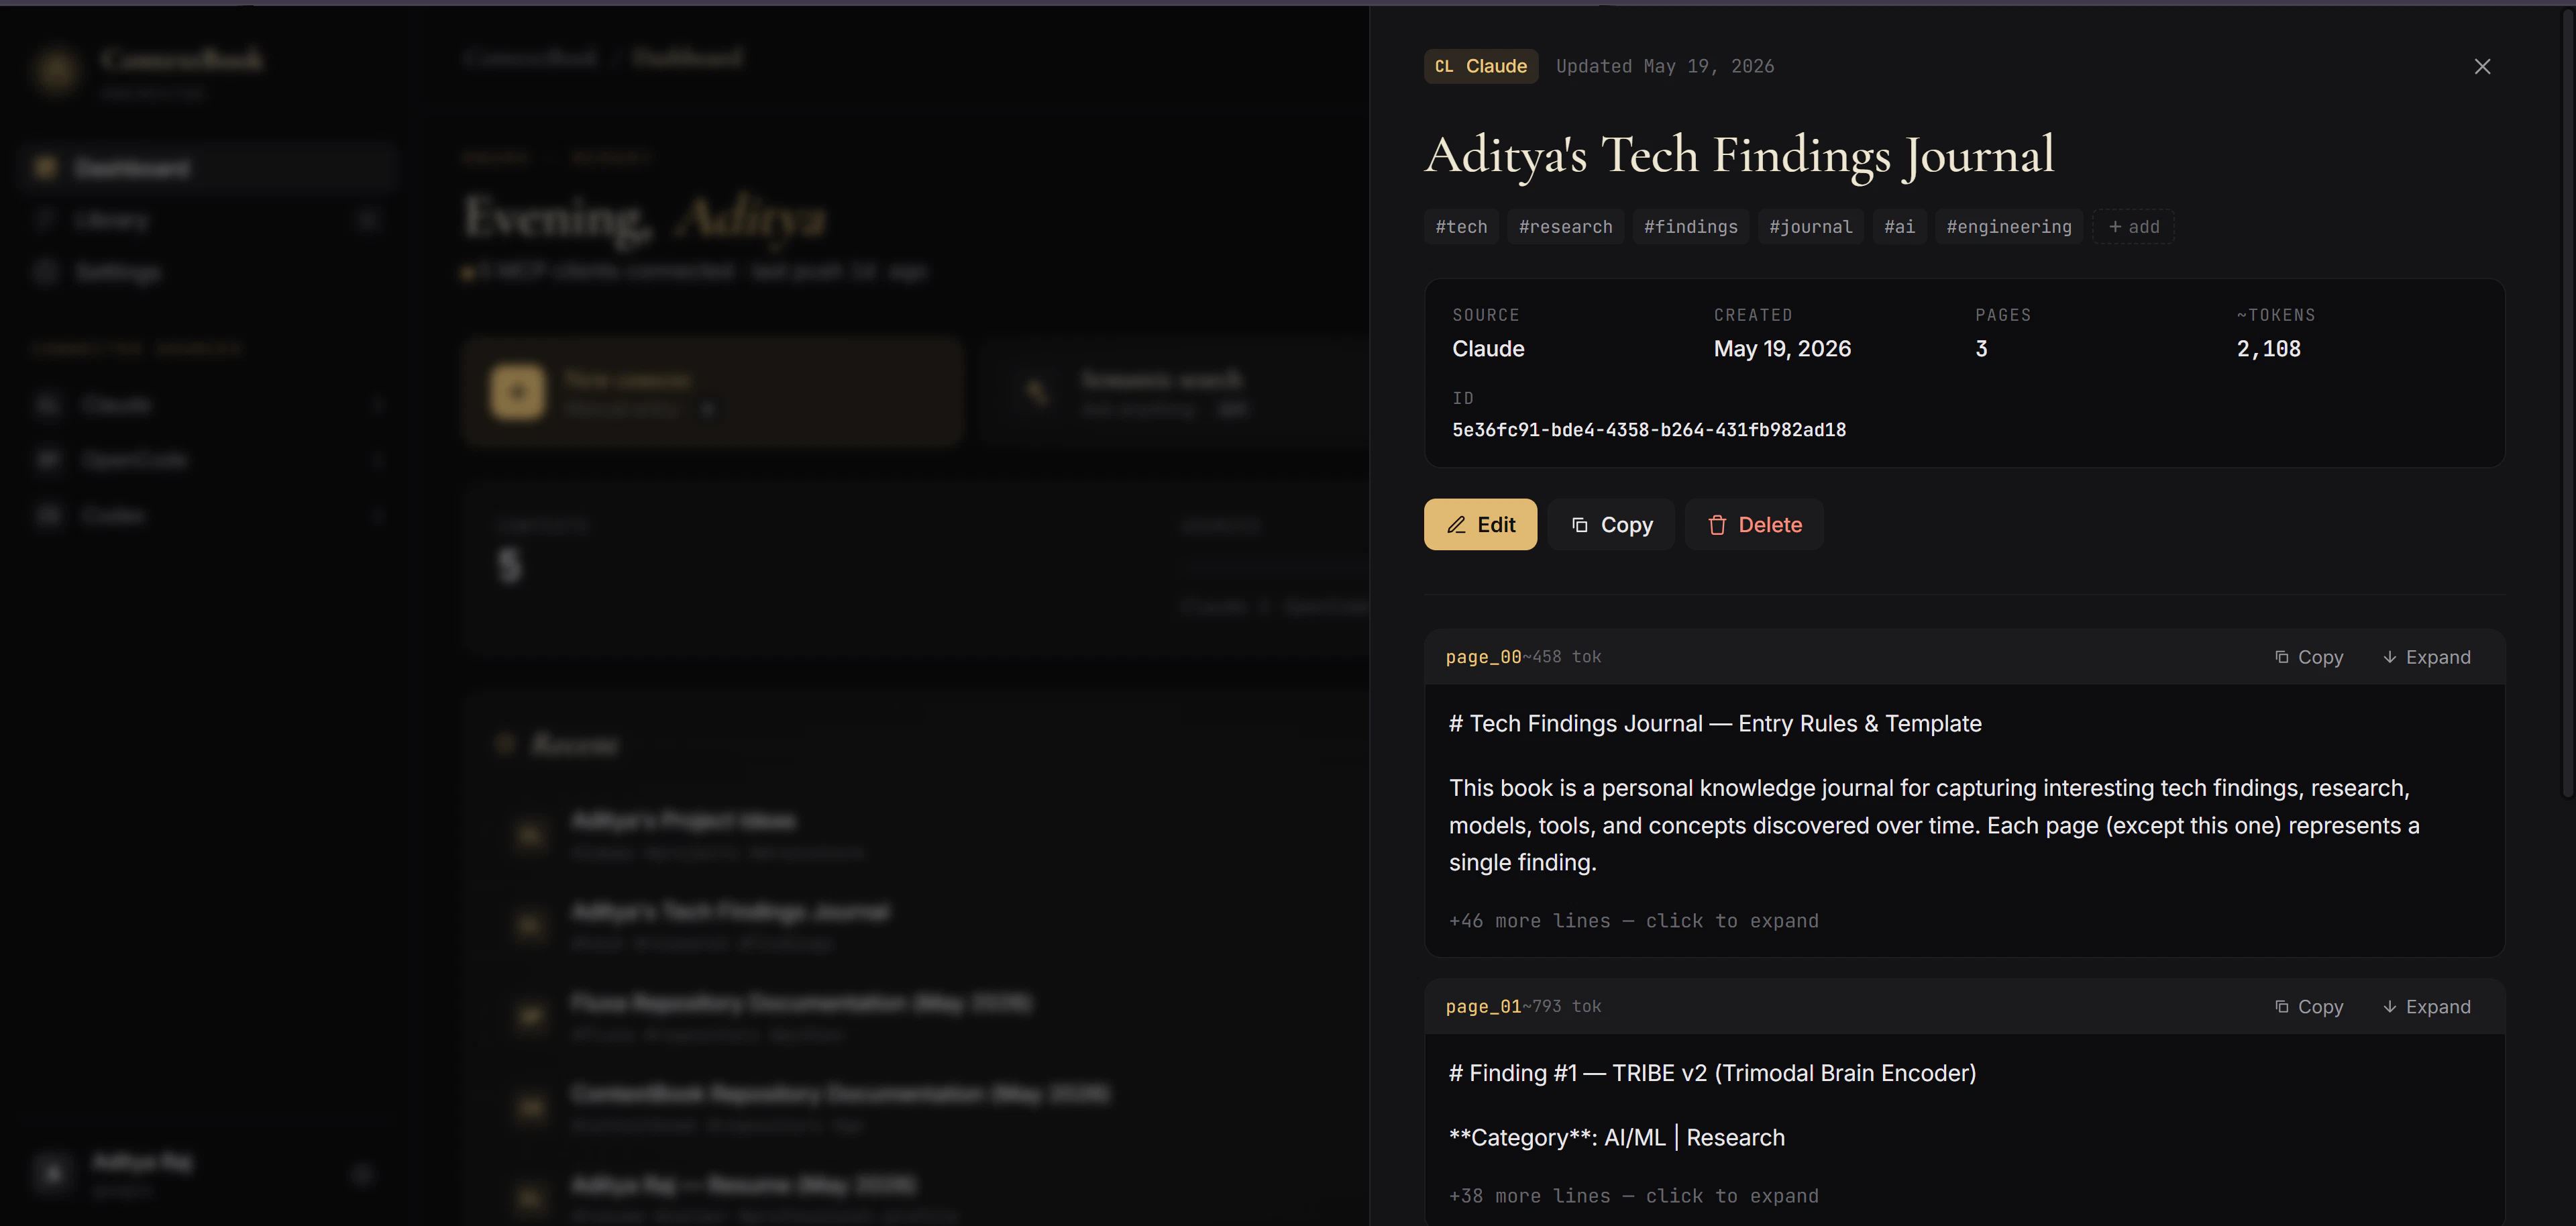Delete the Tech Findings Journal
This screenshot has width=2576, height=1226.
[1754, 524]
